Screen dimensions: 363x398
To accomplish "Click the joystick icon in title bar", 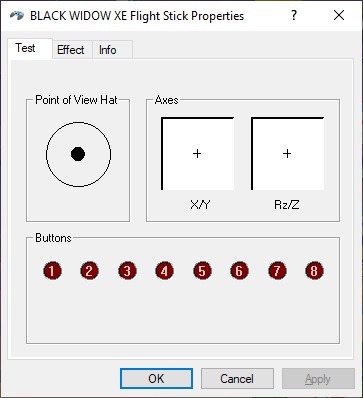I will (x=17, y=16).
